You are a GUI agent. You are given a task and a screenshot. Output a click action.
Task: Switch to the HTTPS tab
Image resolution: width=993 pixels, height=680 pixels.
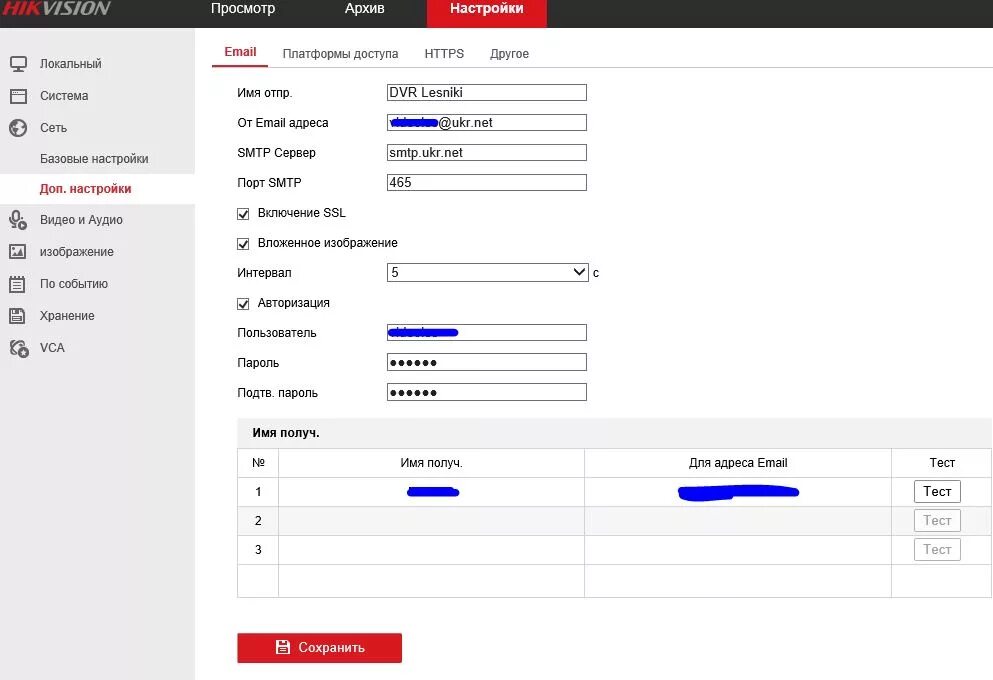[444, 54]
